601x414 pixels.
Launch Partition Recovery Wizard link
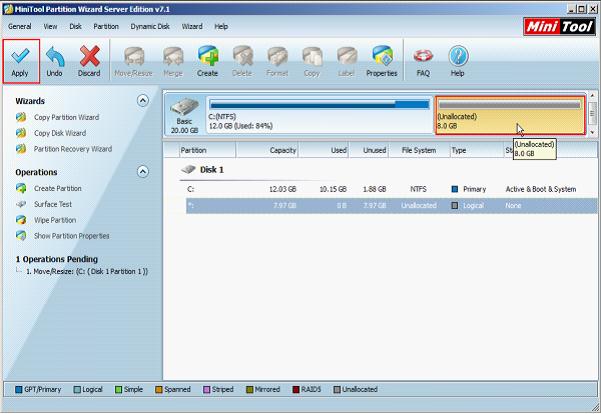point(73,149)
